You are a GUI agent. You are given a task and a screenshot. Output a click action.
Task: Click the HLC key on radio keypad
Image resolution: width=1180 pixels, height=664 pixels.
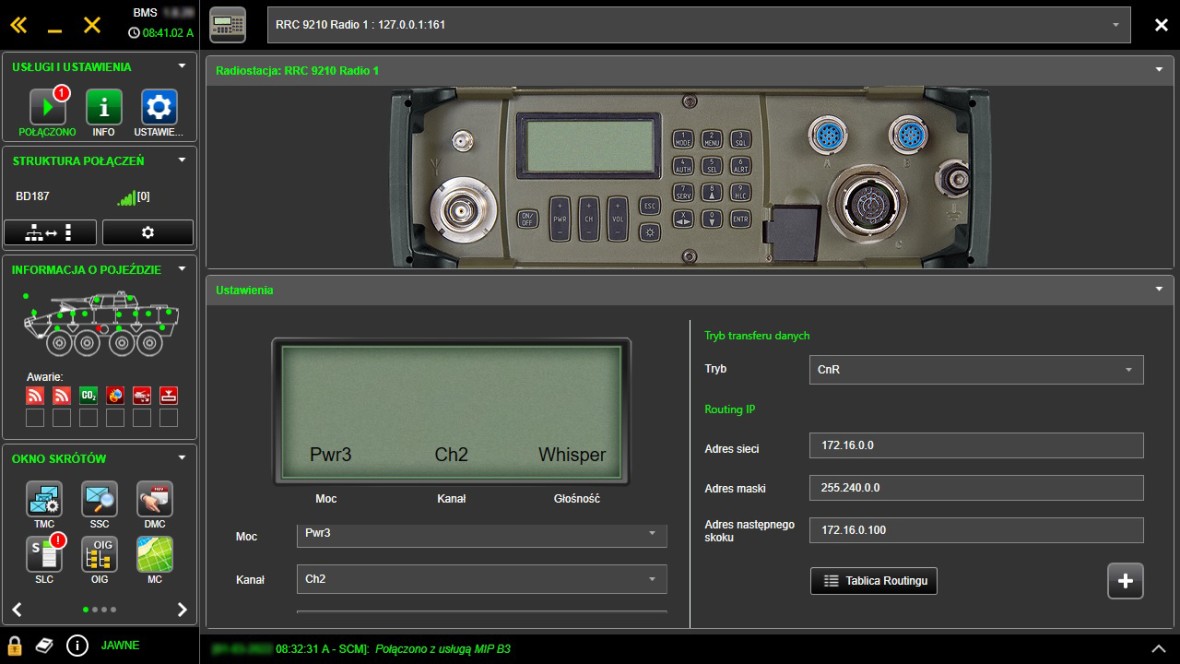(x=741, y=193)
